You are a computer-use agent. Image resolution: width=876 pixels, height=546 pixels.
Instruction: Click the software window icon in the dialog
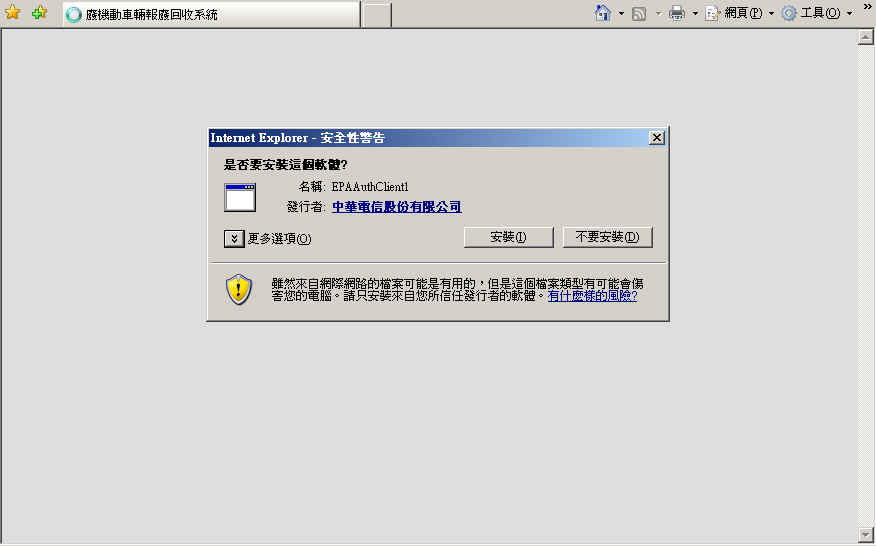(x=240, y=197)
